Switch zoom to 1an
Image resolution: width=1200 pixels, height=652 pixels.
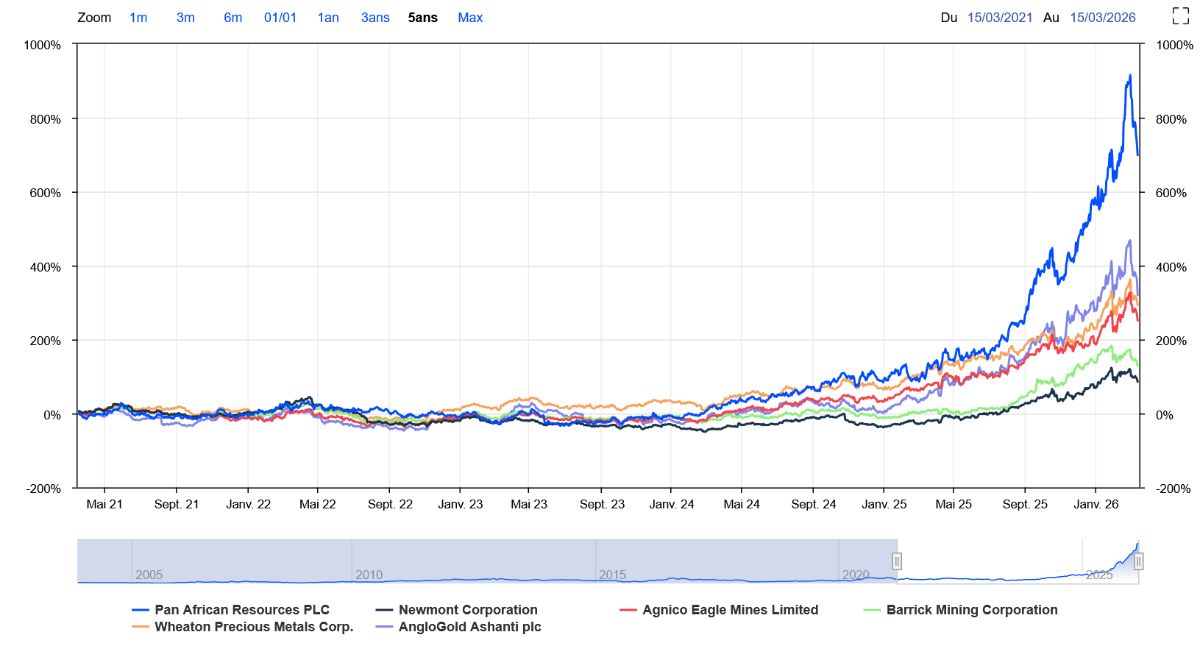328,17
